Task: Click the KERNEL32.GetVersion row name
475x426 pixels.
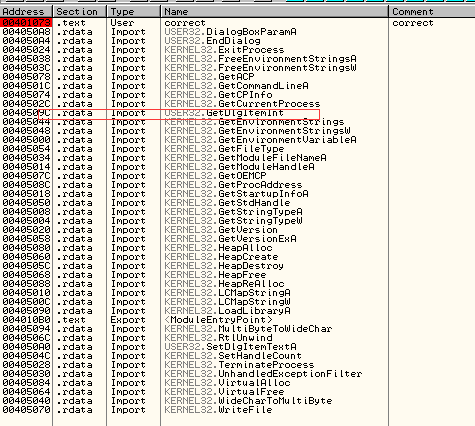Action: (x=221, y=230)
